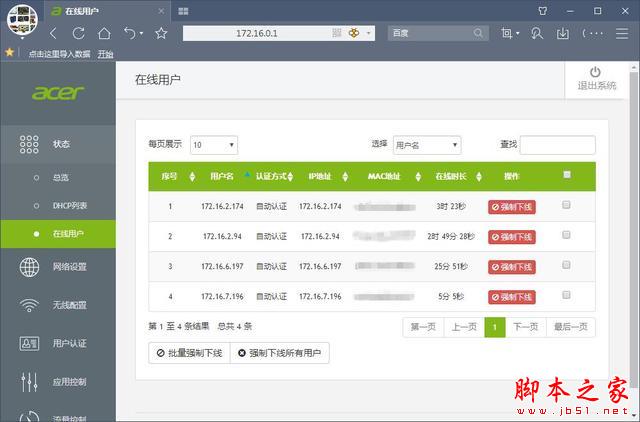Click the user avatar profile picture

[x=22, y=20]
